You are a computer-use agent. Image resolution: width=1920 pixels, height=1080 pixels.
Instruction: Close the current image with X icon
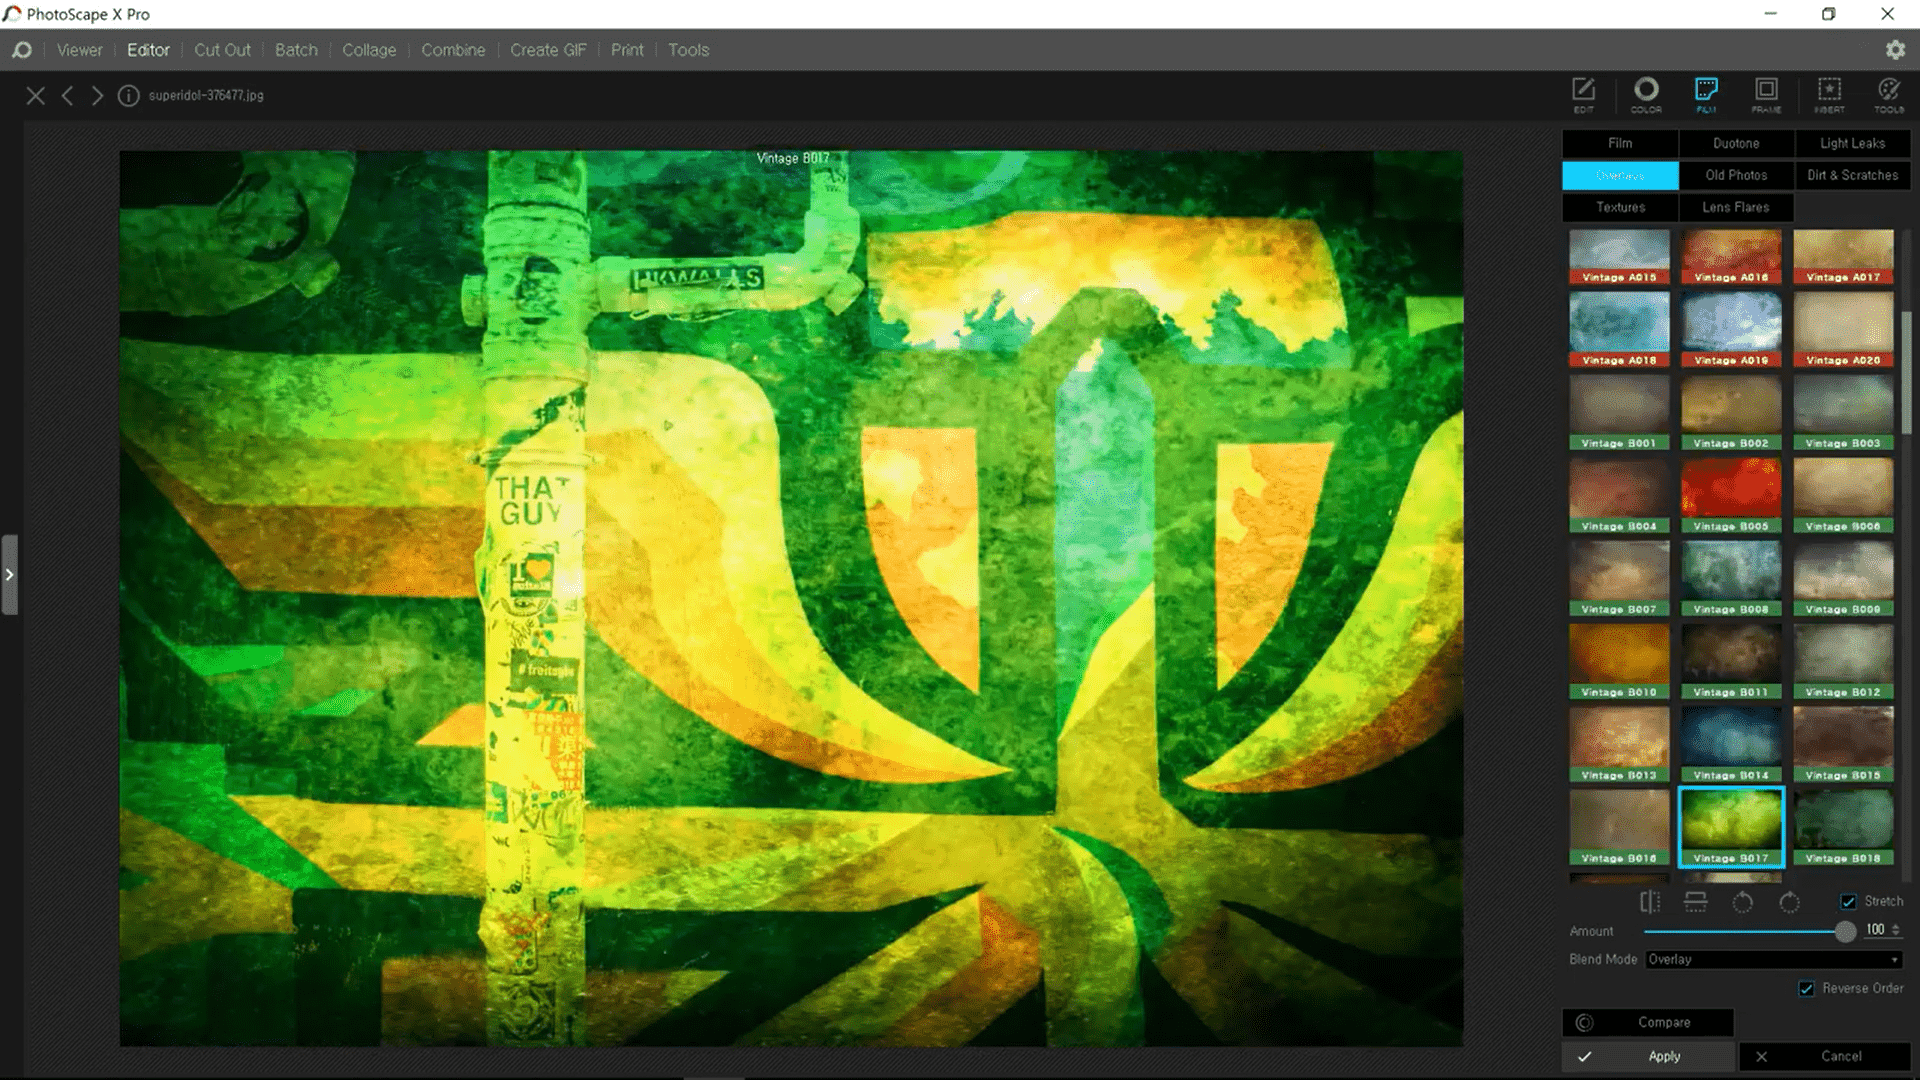[x=36, y=96]
